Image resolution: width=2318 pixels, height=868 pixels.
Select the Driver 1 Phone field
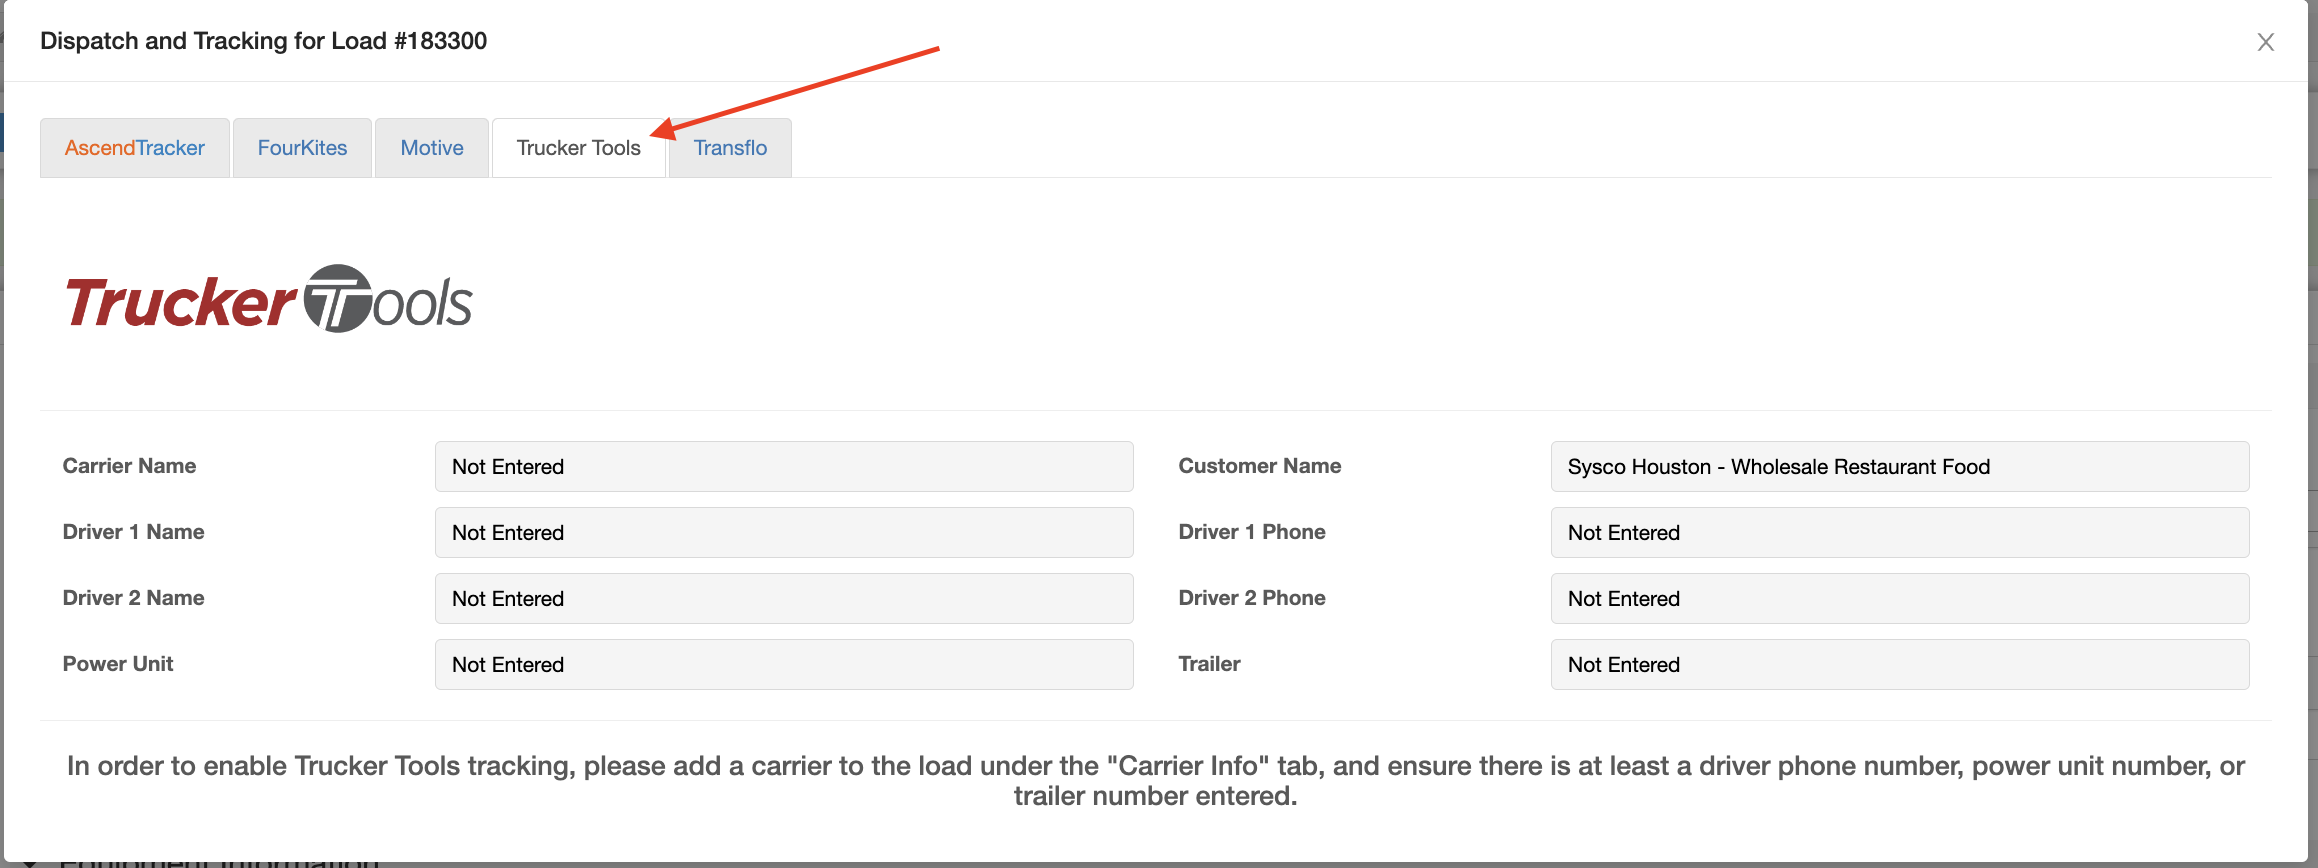click(1899, 533)
